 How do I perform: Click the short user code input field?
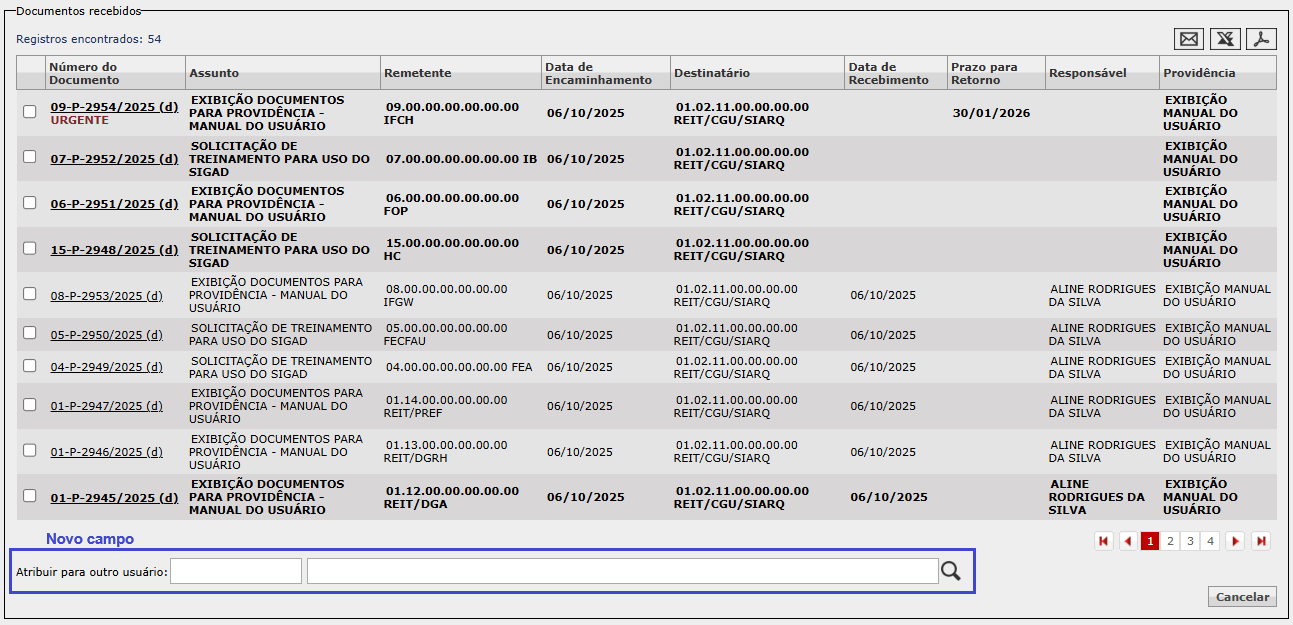click(x=236, y=571)
